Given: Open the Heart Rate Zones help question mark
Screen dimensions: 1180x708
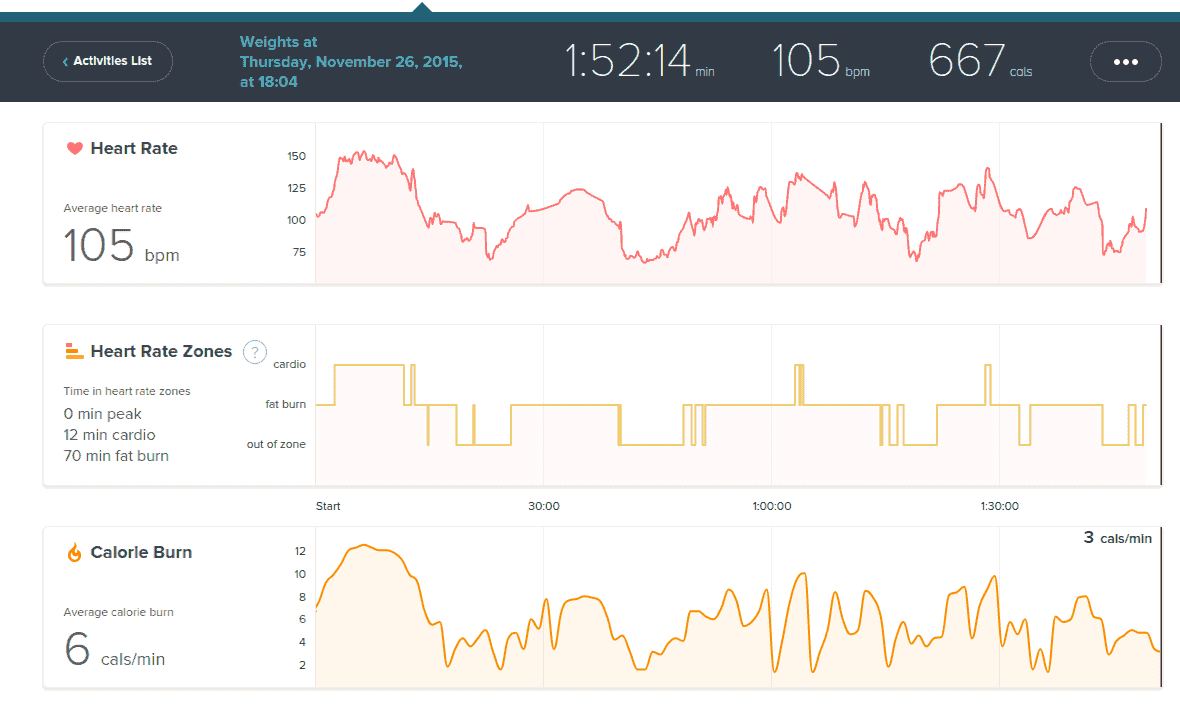Looking at the screenshot, I should (x=255, y=352).
